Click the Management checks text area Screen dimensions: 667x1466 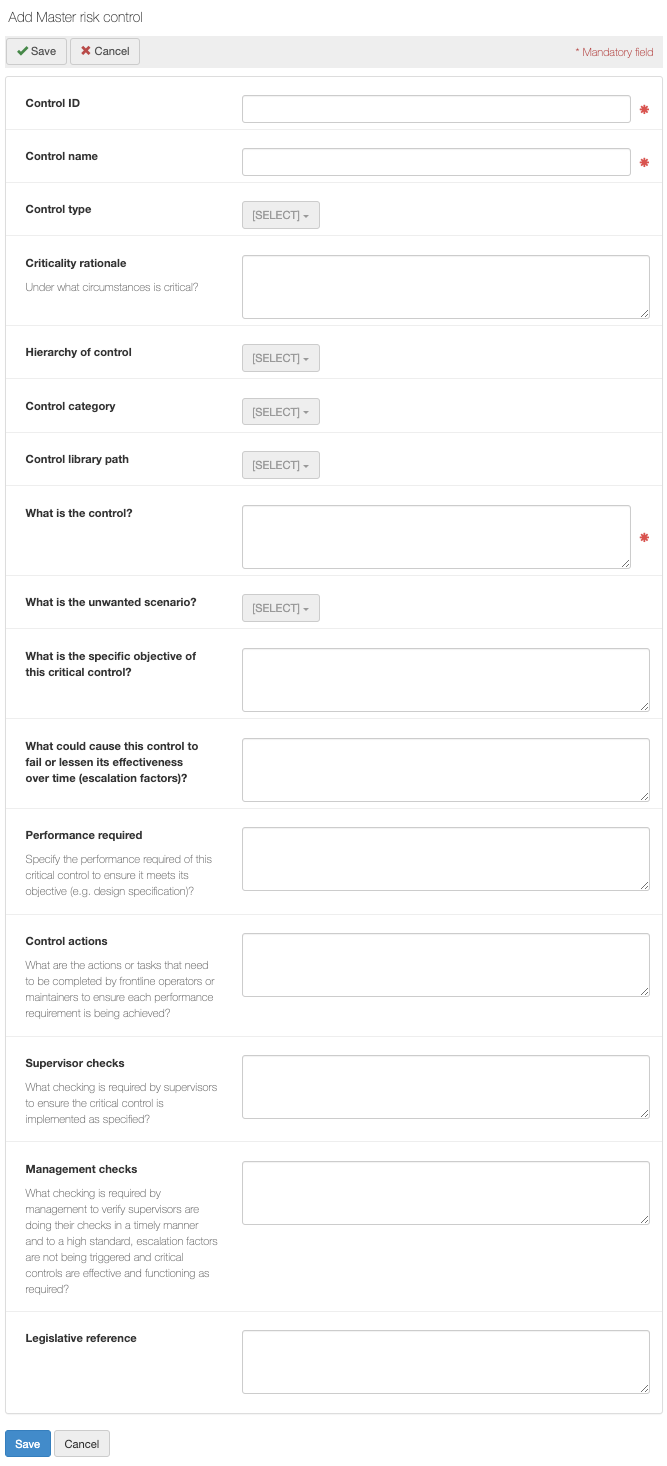click(x=446, y=1193)
